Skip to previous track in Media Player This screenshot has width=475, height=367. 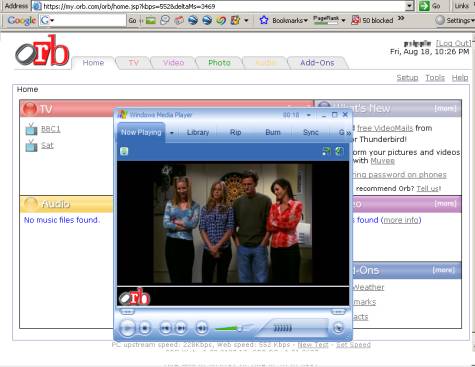(165, 328)
